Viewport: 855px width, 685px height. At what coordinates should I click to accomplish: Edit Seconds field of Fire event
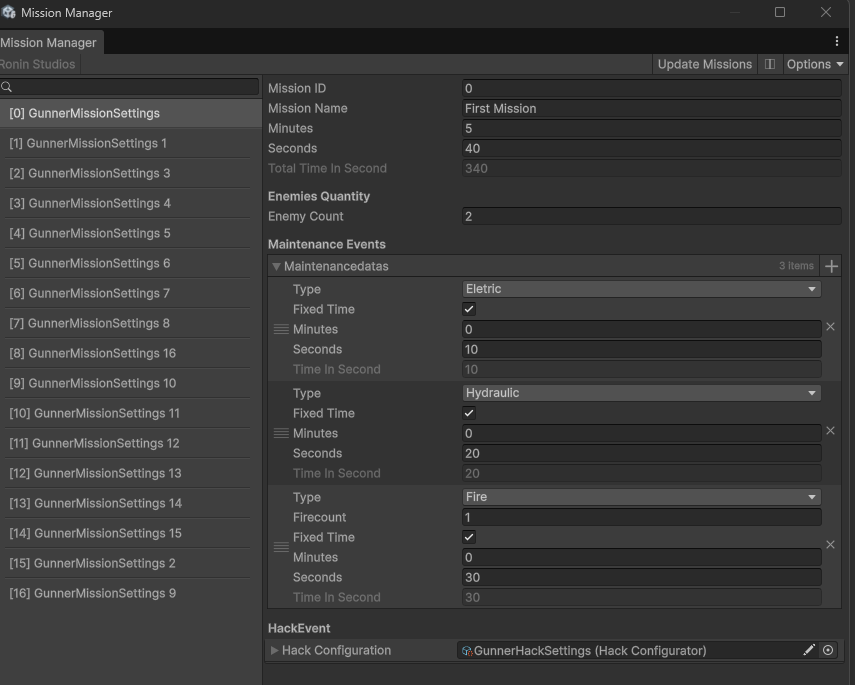641,578
